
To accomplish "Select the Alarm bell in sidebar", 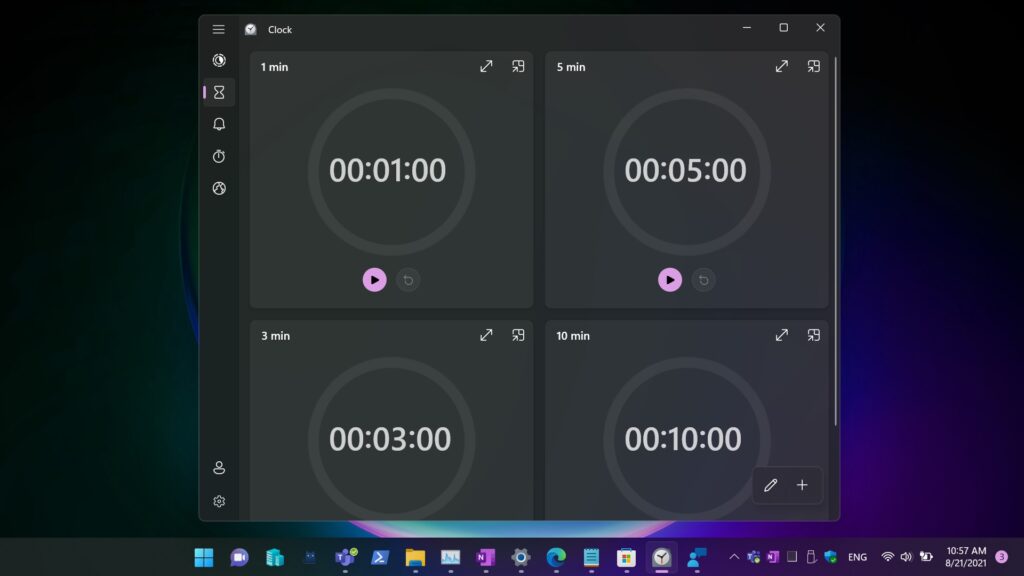I will (219, 124).
